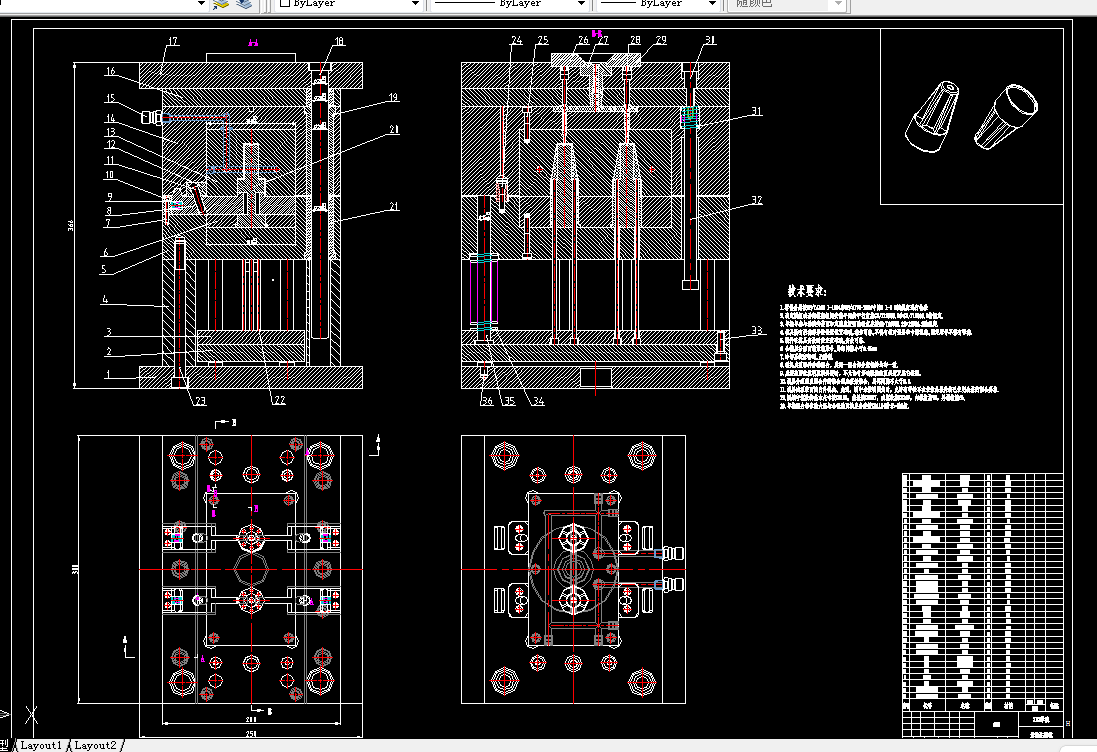1097x752 pixels.
Task: Switch to the Layout1 tab
Action: [41, 746]
